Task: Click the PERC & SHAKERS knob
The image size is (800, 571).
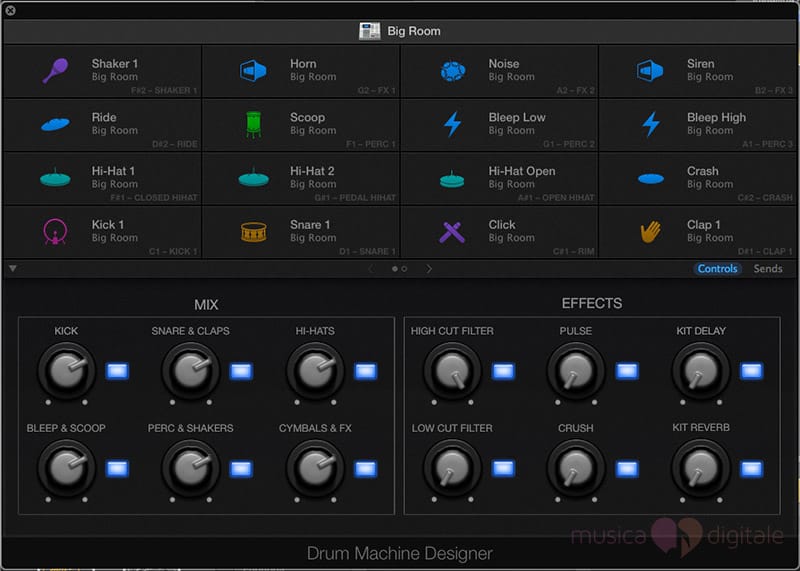Action: click(190, 468)
